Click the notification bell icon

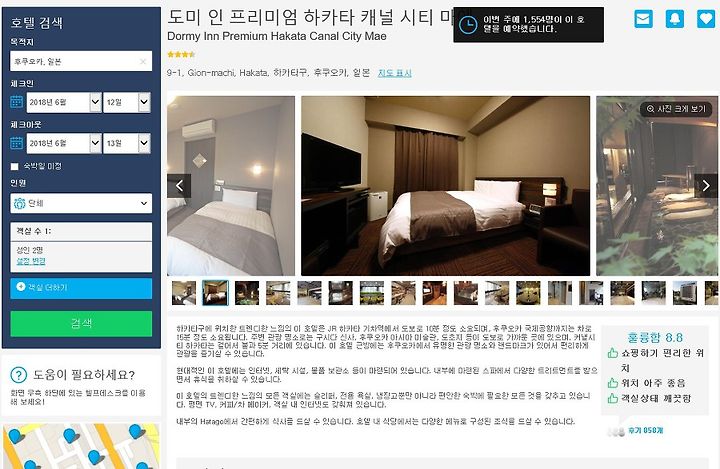(x=675, y=19)
